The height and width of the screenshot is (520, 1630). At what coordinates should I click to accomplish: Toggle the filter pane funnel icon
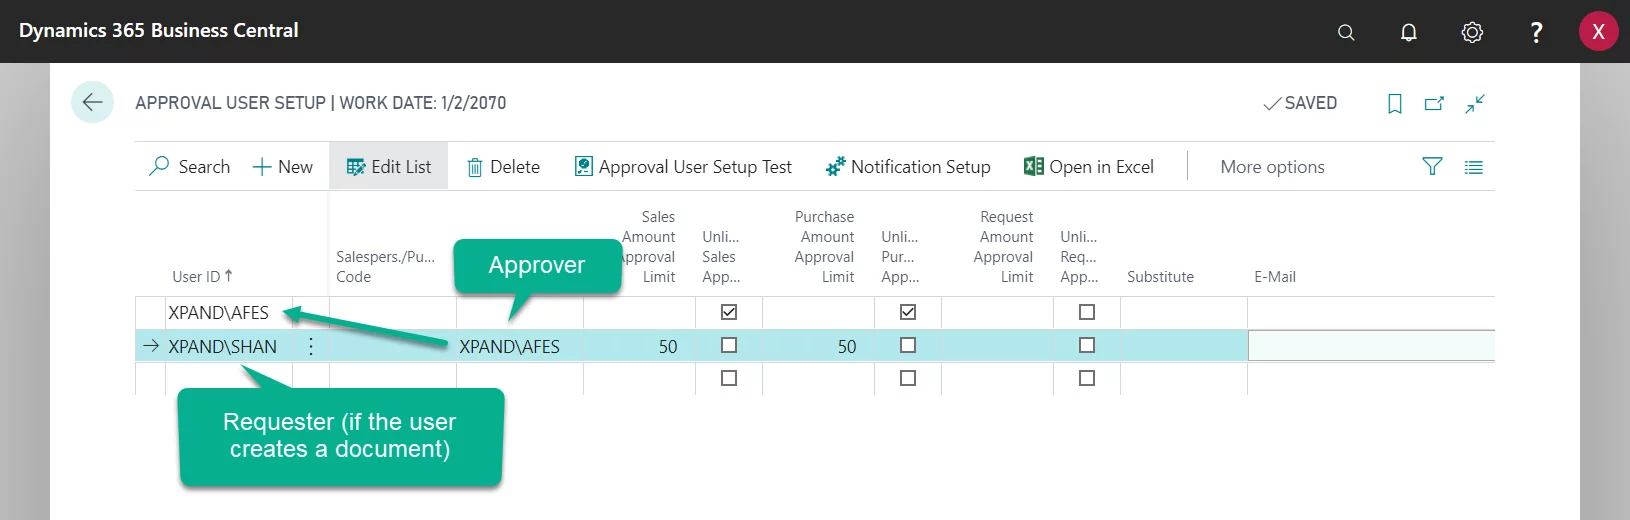click(1432, 167)
